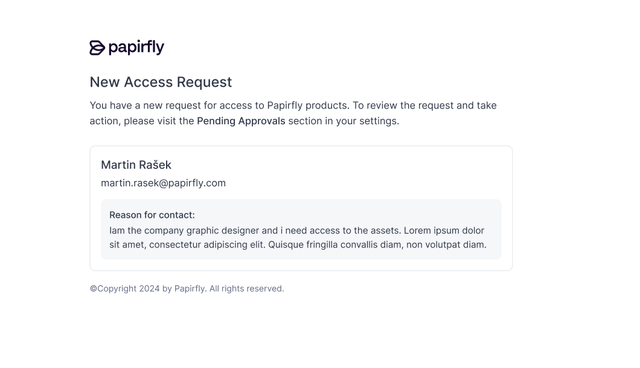The width and height of the screenshot is (640, 368).
Task: Click the martin.rasek@papirfly.com email address
Action: click(x=163, y=183)
